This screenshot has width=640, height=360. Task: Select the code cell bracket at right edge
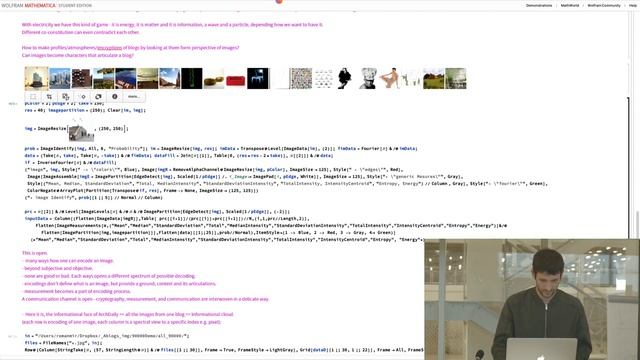click(629, 168)
